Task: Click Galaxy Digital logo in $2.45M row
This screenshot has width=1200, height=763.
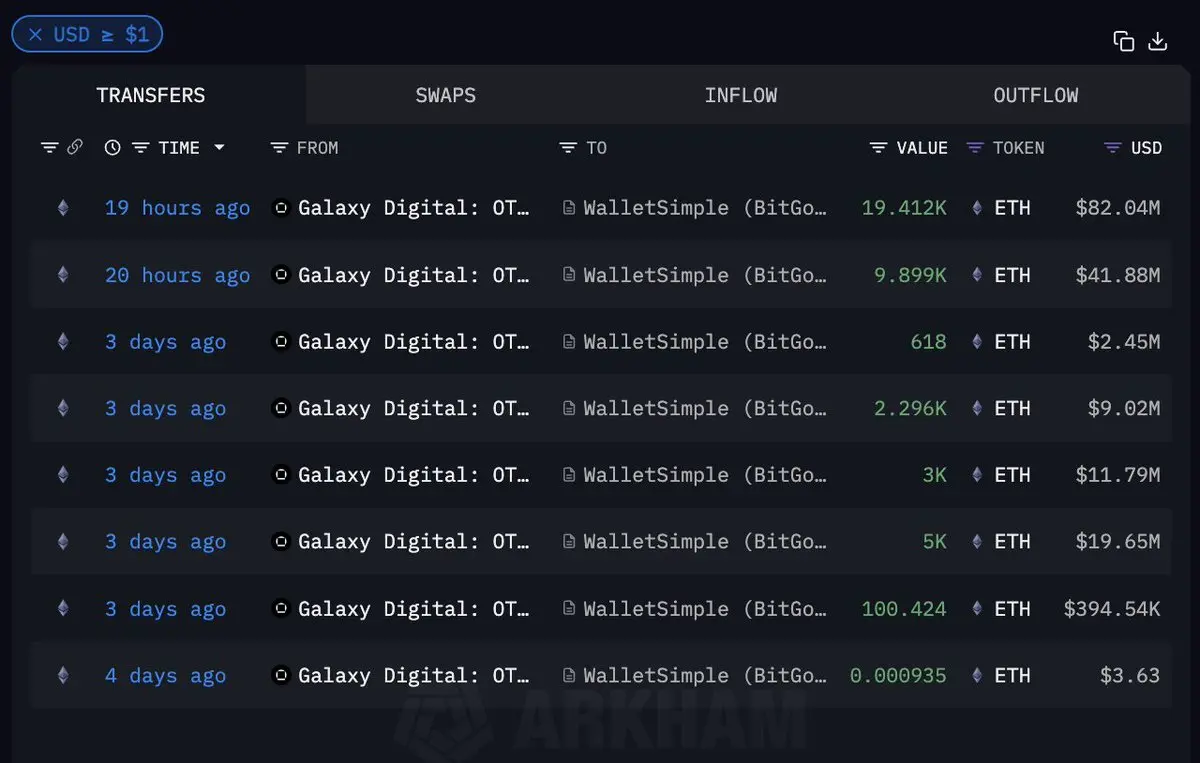Action: point(281,342)
